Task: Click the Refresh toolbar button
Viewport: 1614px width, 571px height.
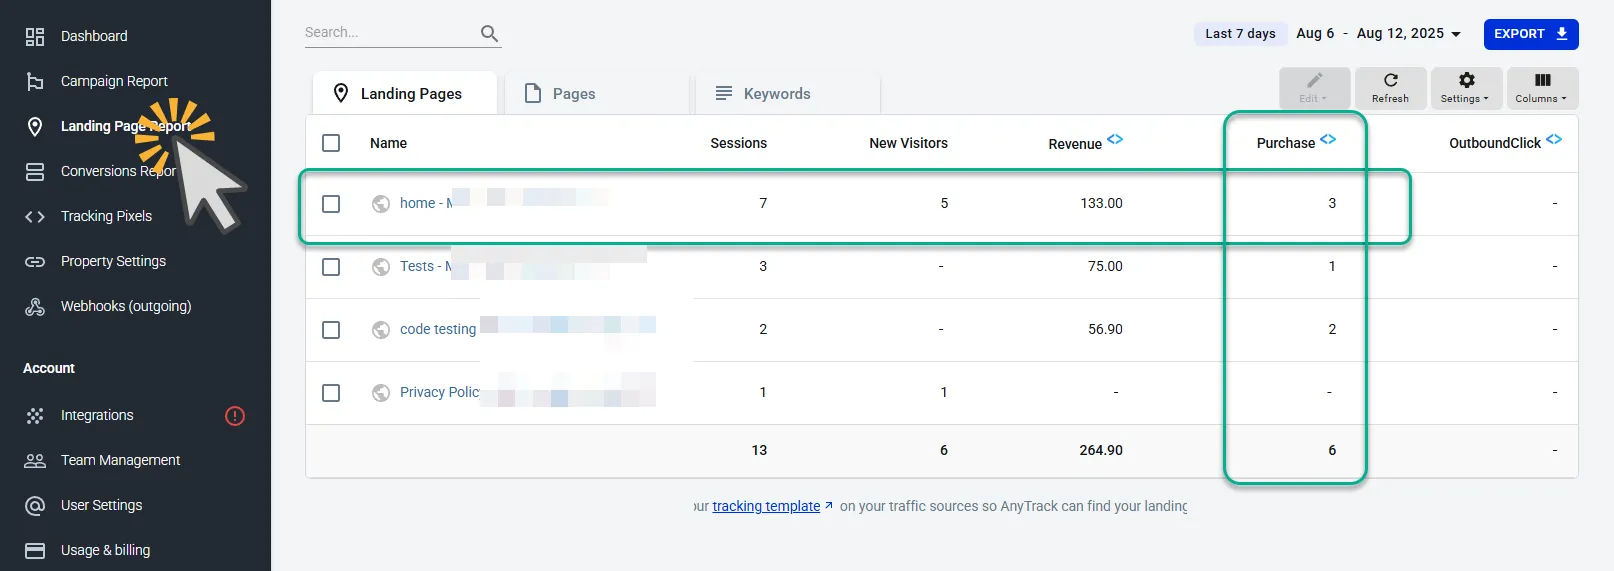Action: 1390,88
